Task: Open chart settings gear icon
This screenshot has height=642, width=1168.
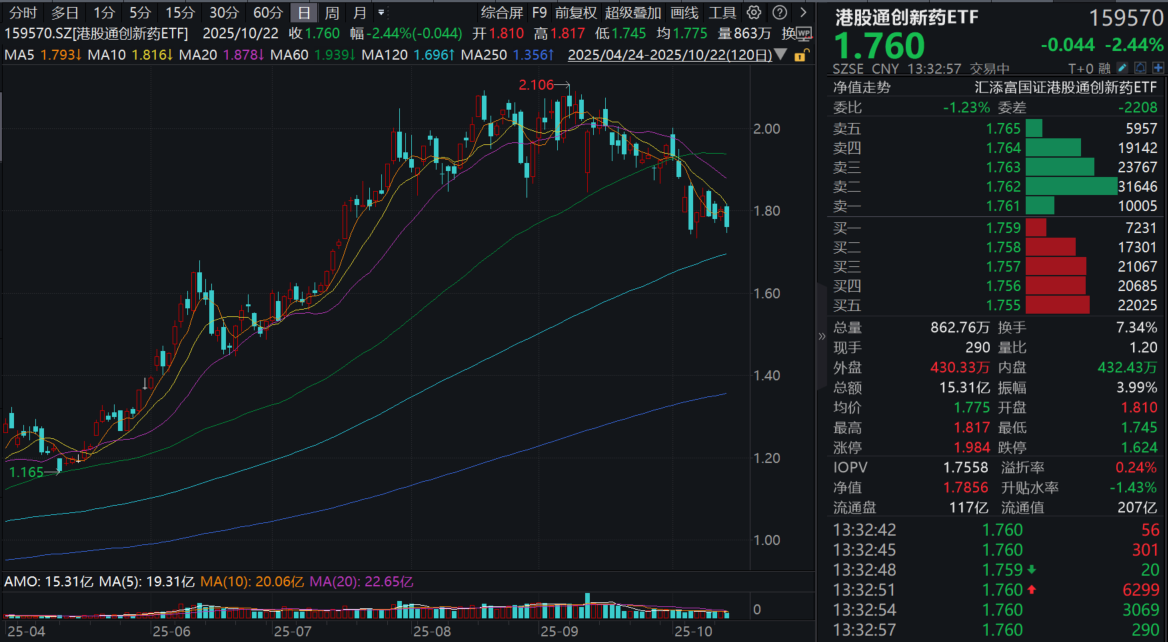Action: tap(753, 13)
